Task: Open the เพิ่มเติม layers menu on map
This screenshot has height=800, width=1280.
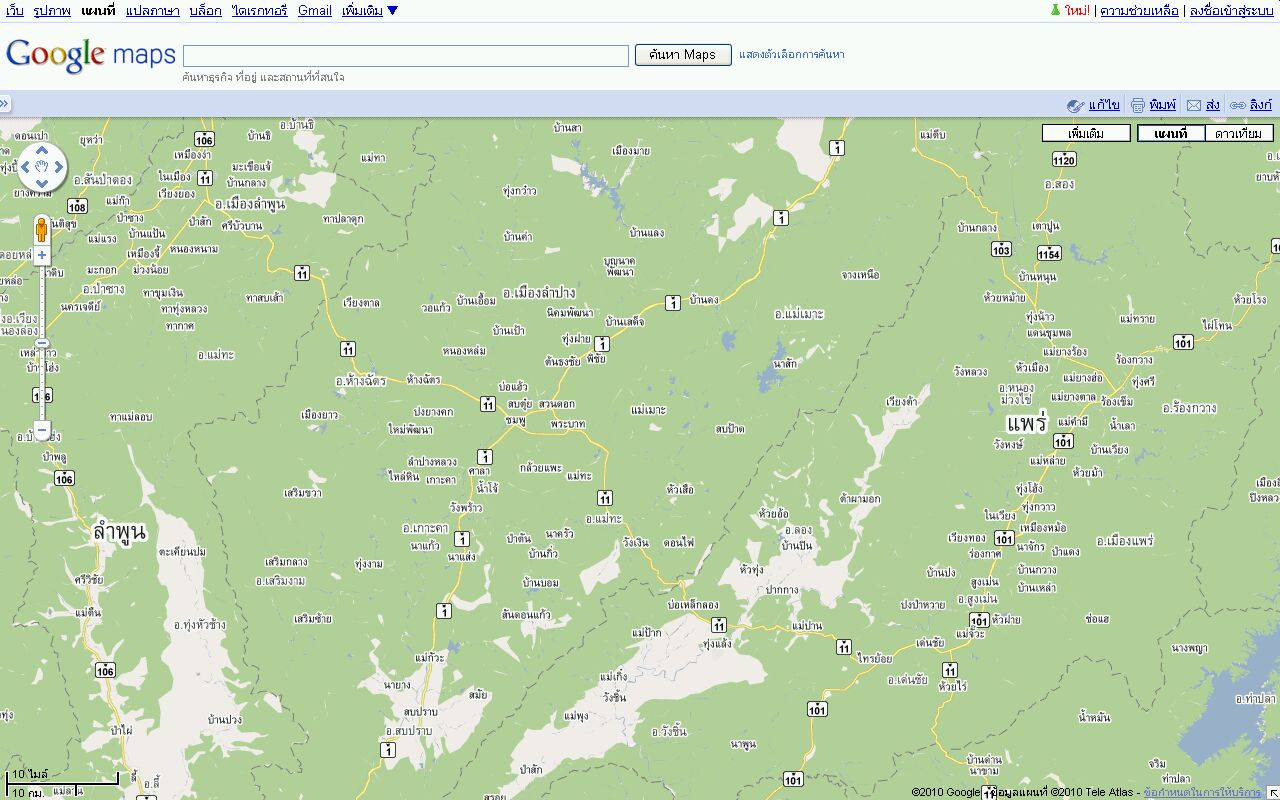Action: tap(1086, 133)
